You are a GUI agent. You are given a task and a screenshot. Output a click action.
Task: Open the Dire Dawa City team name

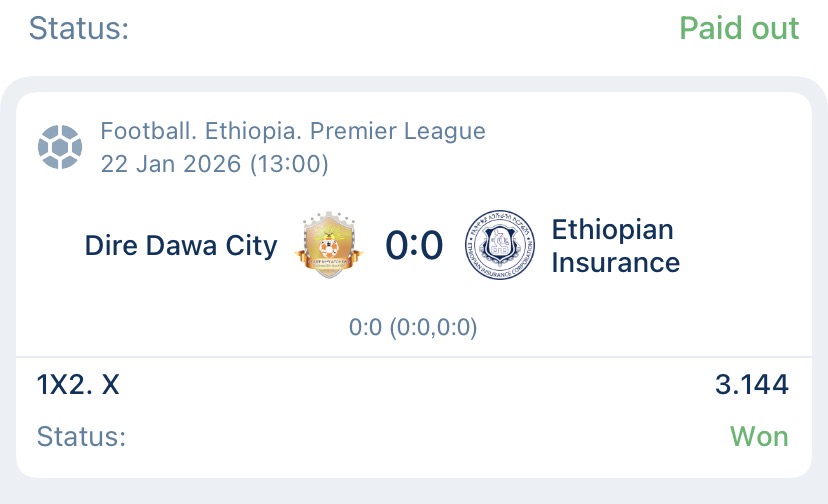(x=181, y=246)
